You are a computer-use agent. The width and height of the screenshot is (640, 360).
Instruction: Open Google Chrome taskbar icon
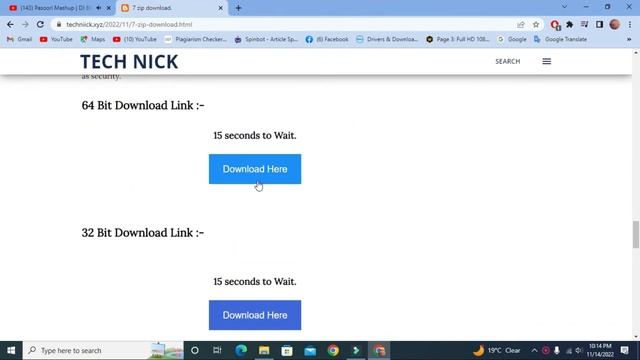click(333, 351)
